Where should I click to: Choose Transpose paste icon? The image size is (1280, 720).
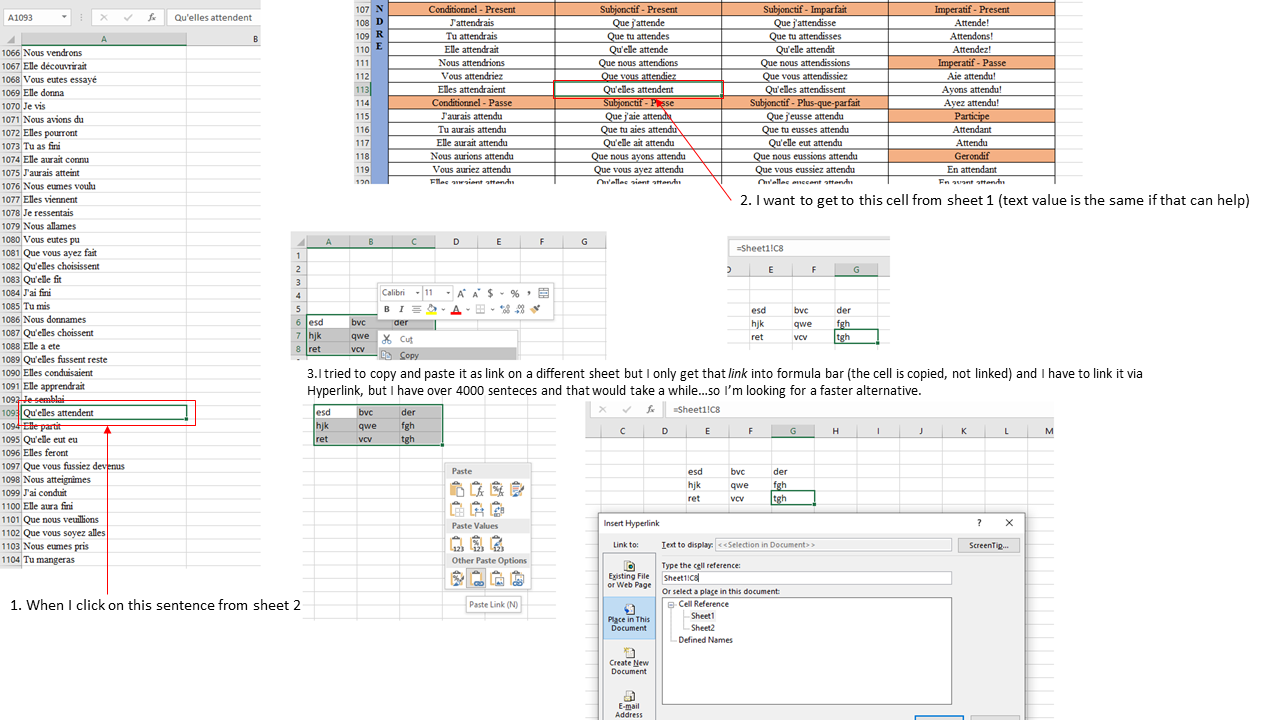pos(497,510)
